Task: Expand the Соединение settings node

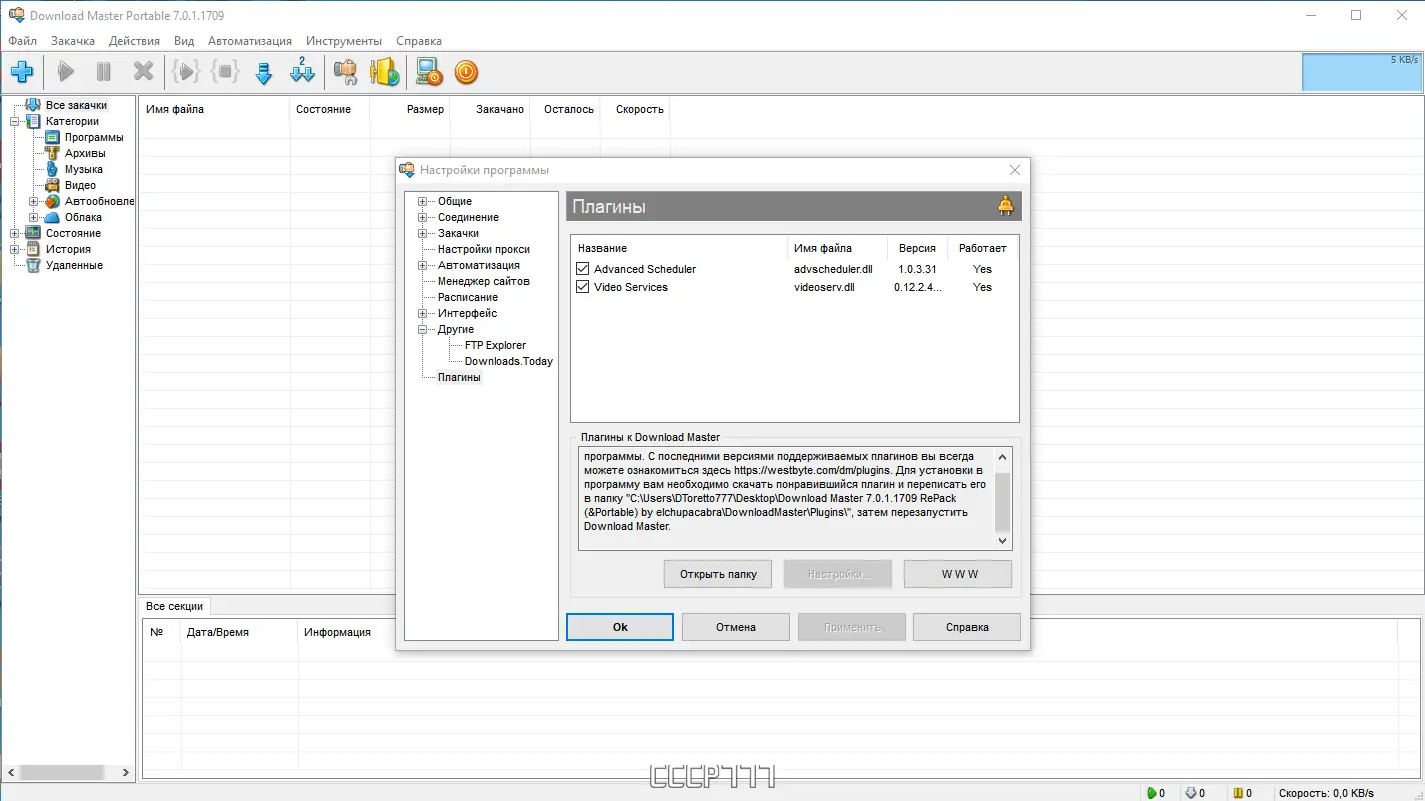Action: [423, 217]
